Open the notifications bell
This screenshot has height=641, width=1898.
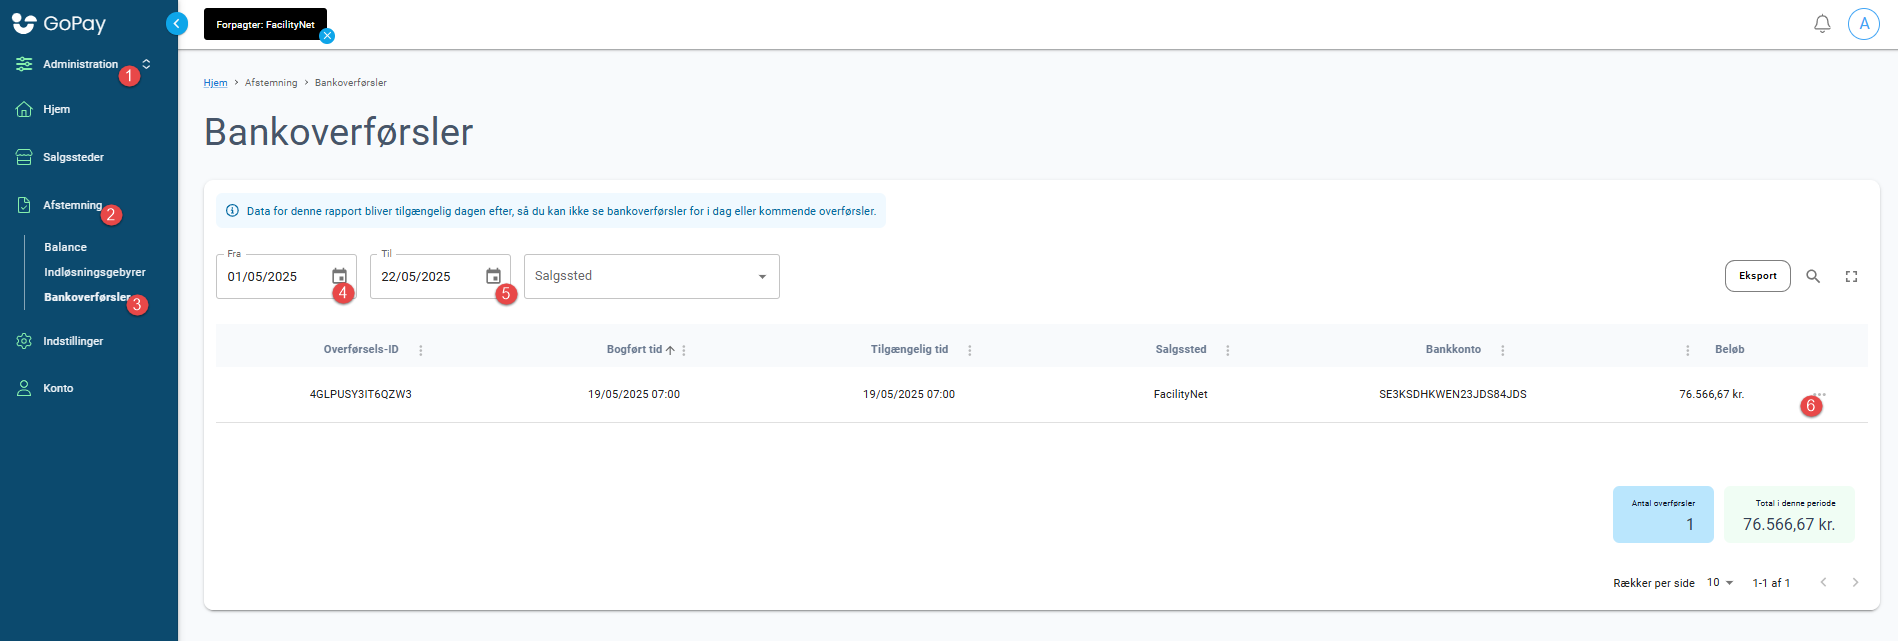(1822, 24)
